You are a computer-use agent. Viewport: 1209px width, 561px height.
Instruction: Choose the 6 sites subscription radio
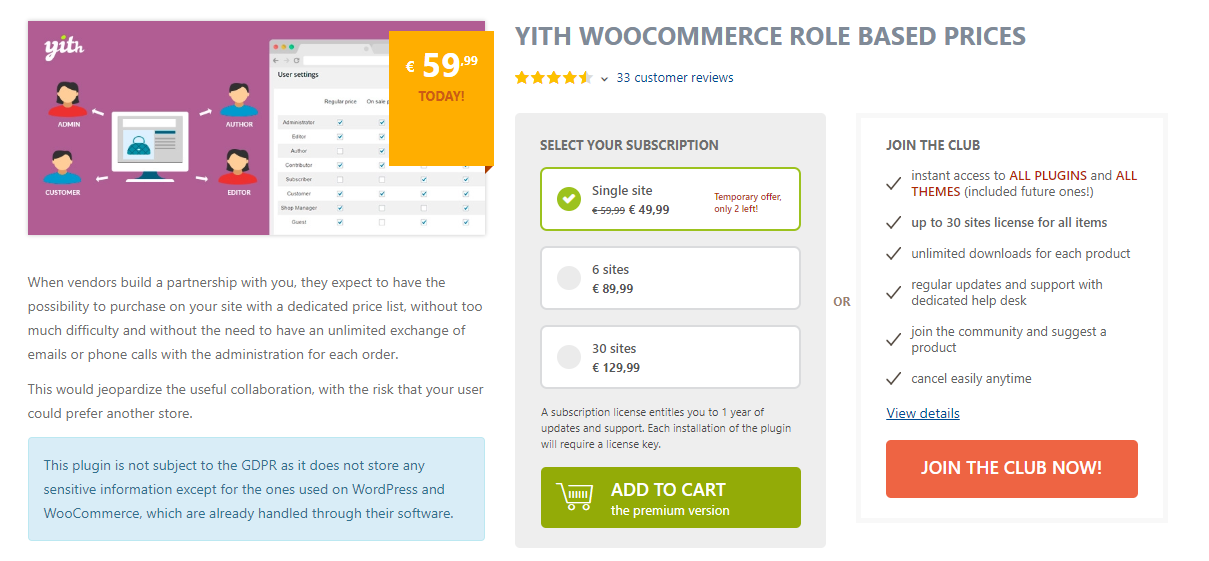tap(569, 278)
